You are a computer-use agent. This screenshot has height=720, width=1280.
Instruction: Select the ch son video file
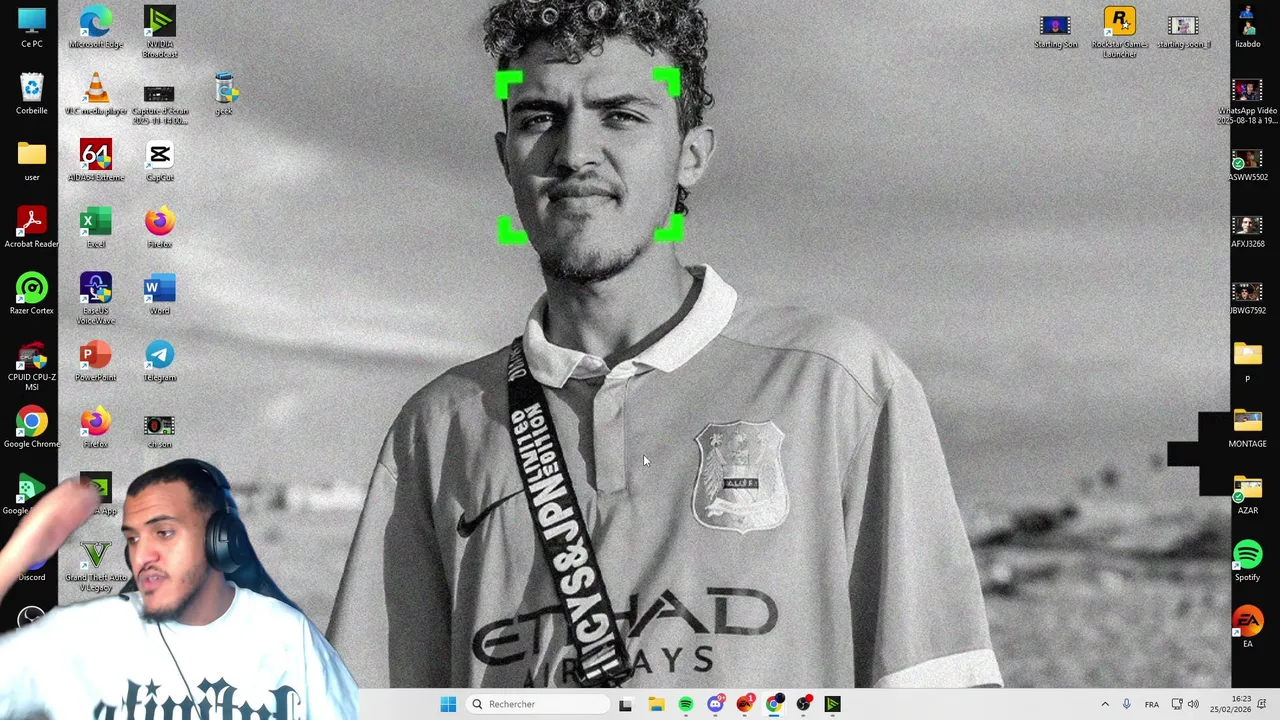(160, 431)
